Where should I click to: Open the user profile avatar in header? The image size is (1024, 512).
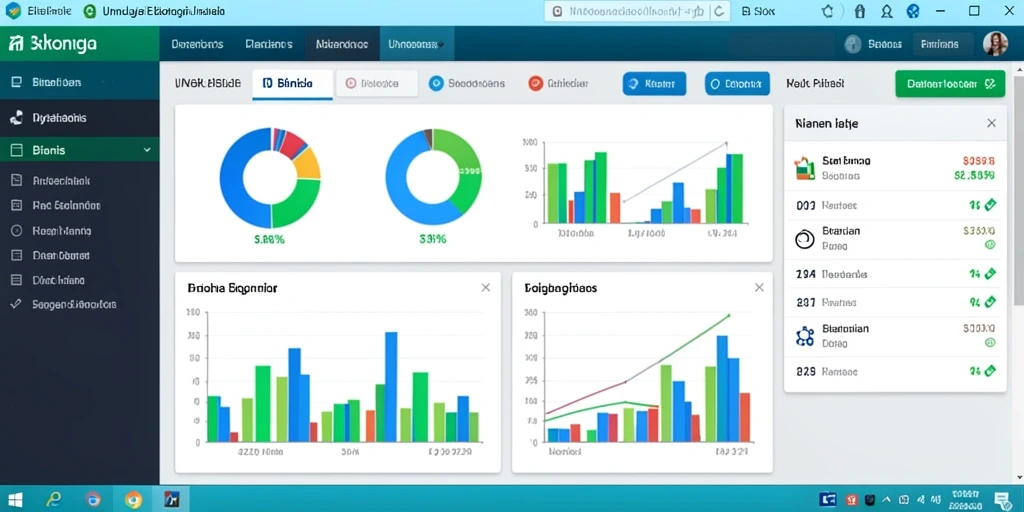point(995,44)
